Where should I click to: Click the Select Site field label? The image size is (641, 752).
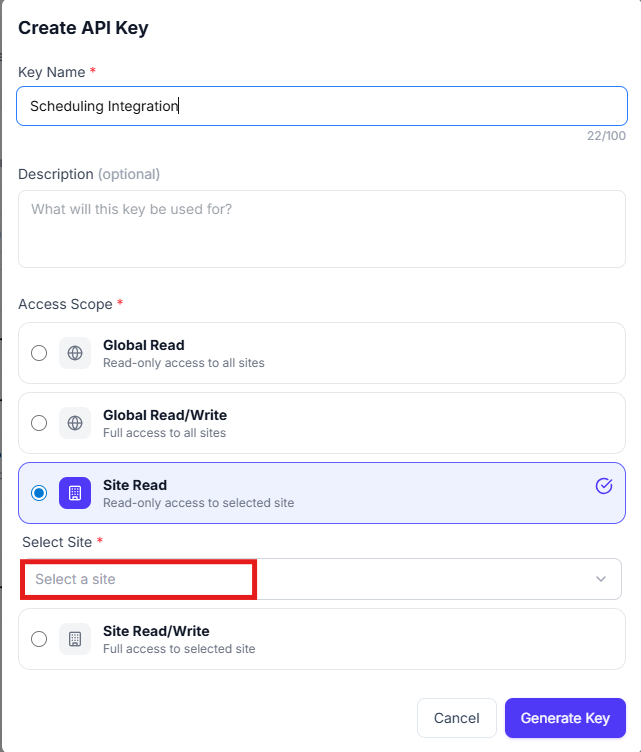point(57,542)
